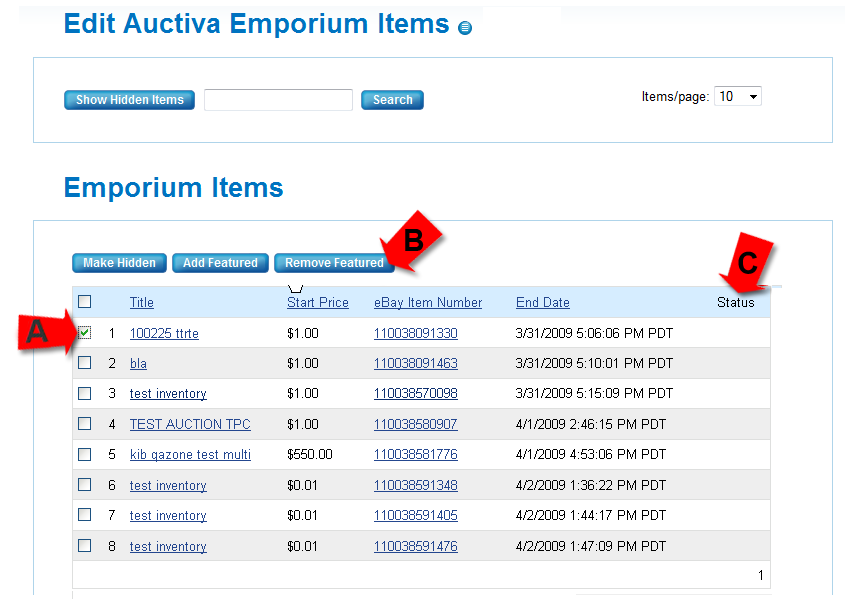Click Show Hidden Items button
Screen dimensions: 845x599
pos(129,100)
